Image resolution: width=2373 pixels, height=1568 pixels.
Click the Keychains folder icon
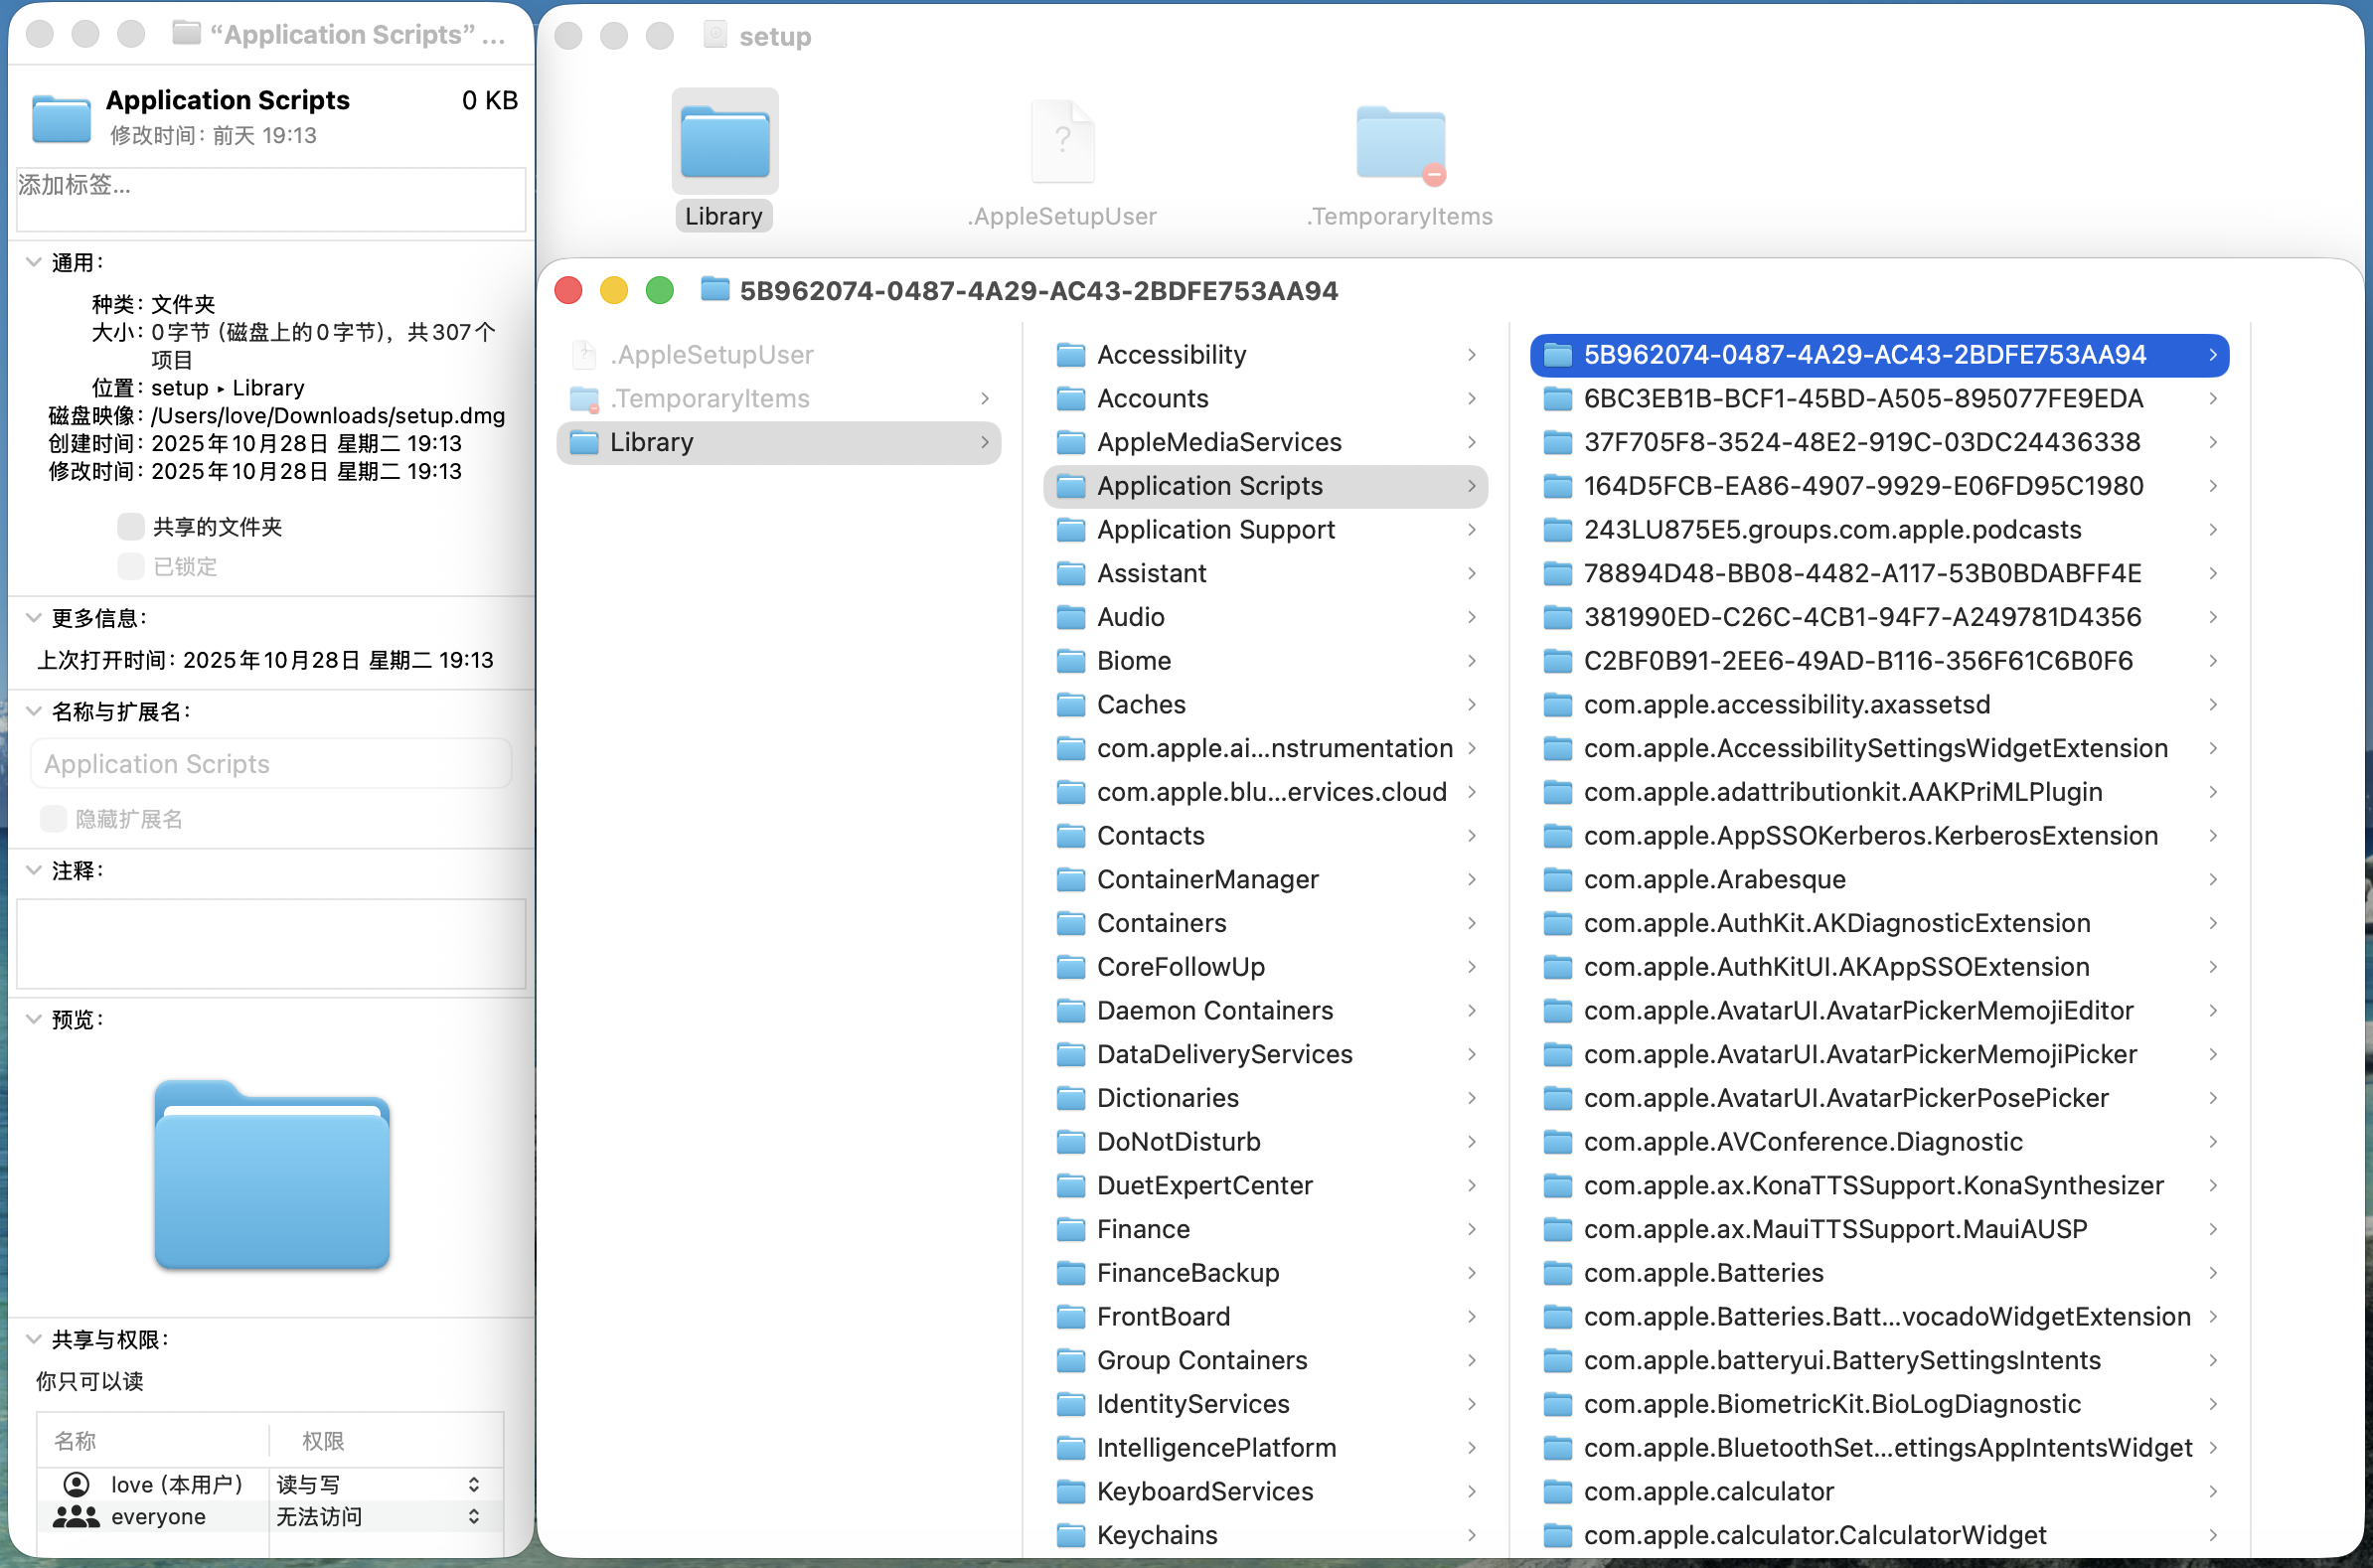coord(1070,1536)
